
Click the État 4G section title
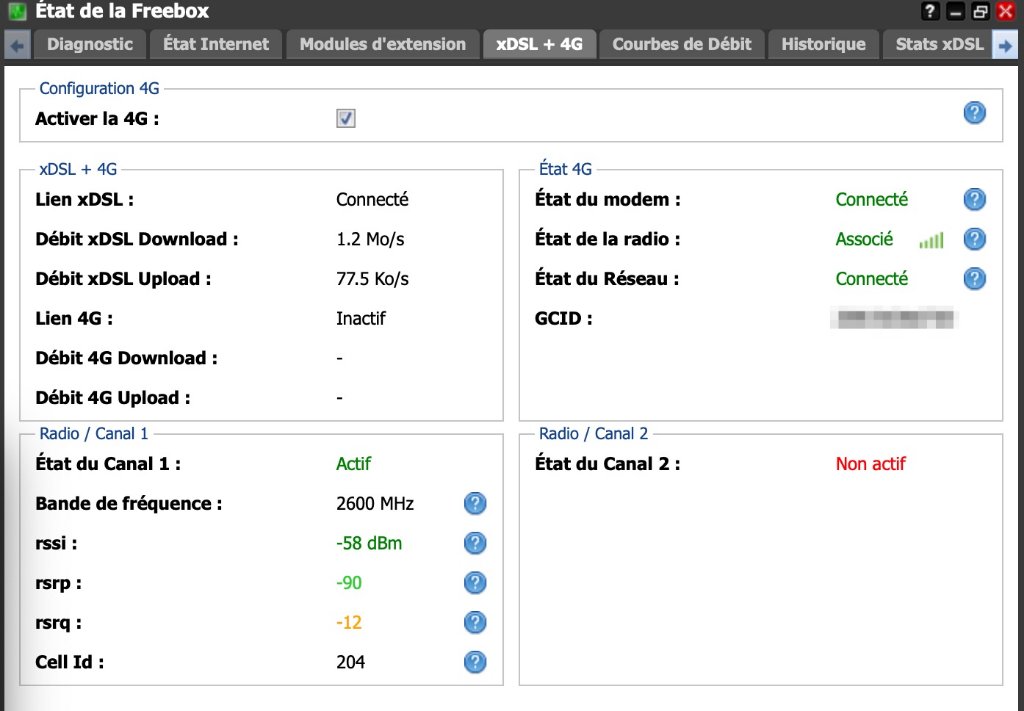click(565, 169)
